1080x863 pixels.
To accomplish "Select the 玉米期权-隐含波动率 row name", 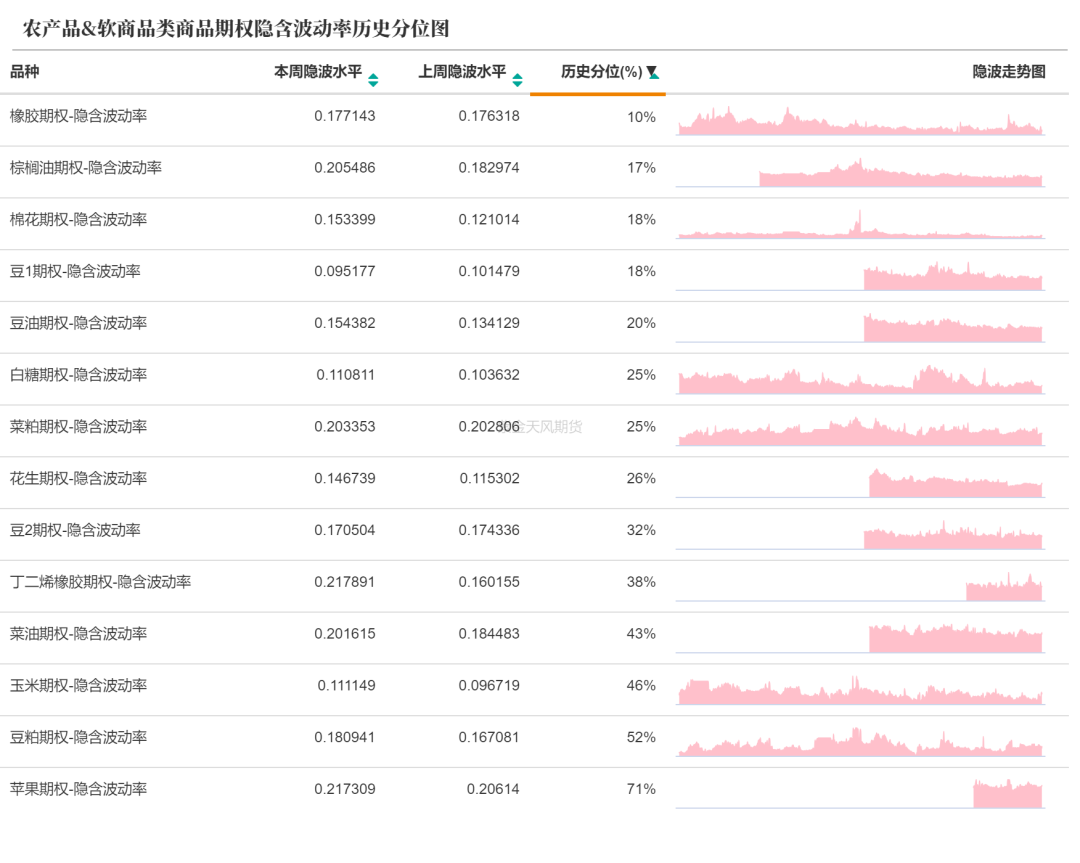I will click(79, 685).
